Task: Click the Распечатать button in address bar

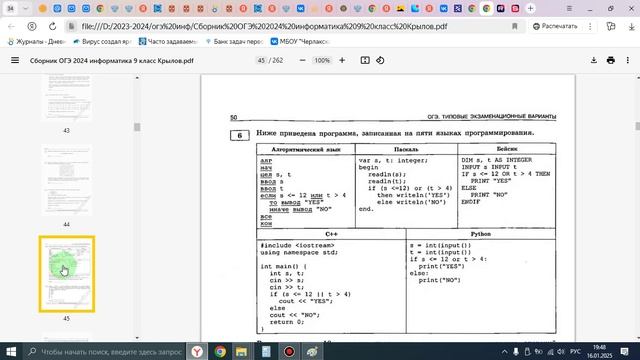Action: (x=555, y=26)
